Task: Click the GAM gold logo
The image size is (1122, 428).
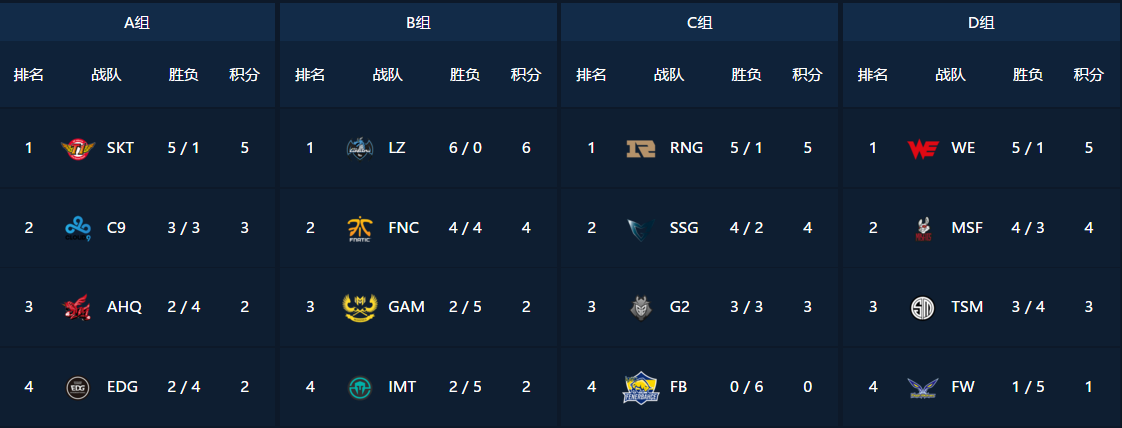Action: point(359,307)
